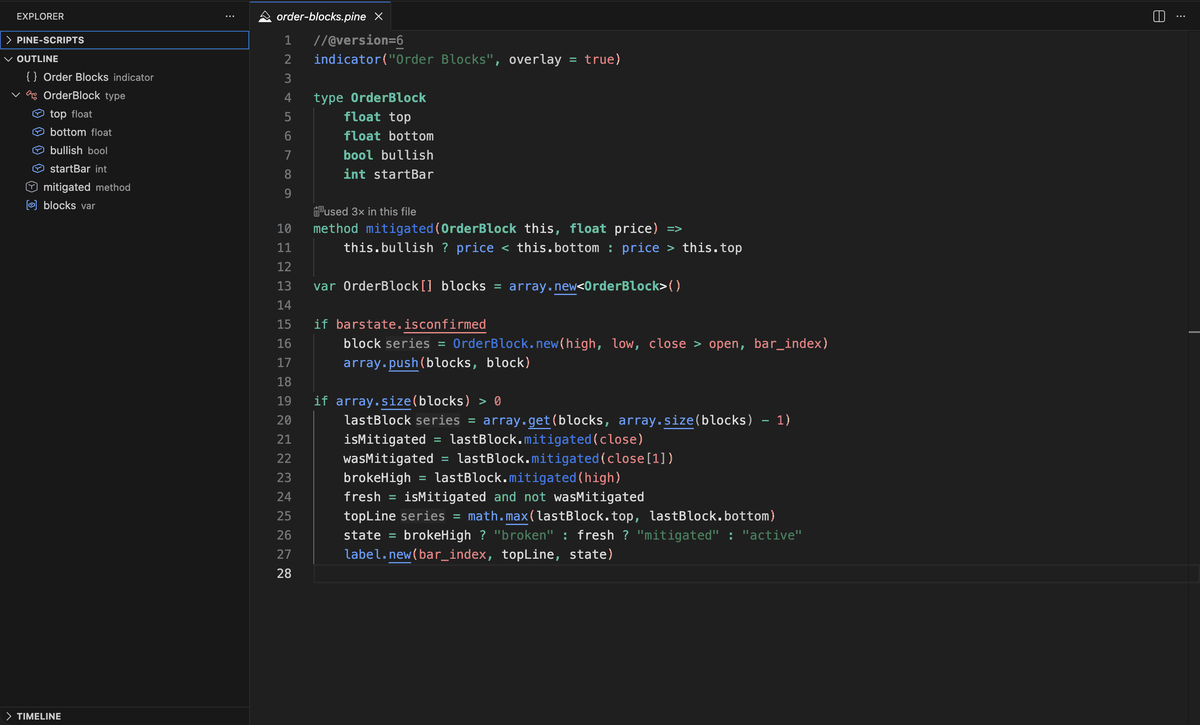Click the series inlay hint on line 16

tap(407, 343)
